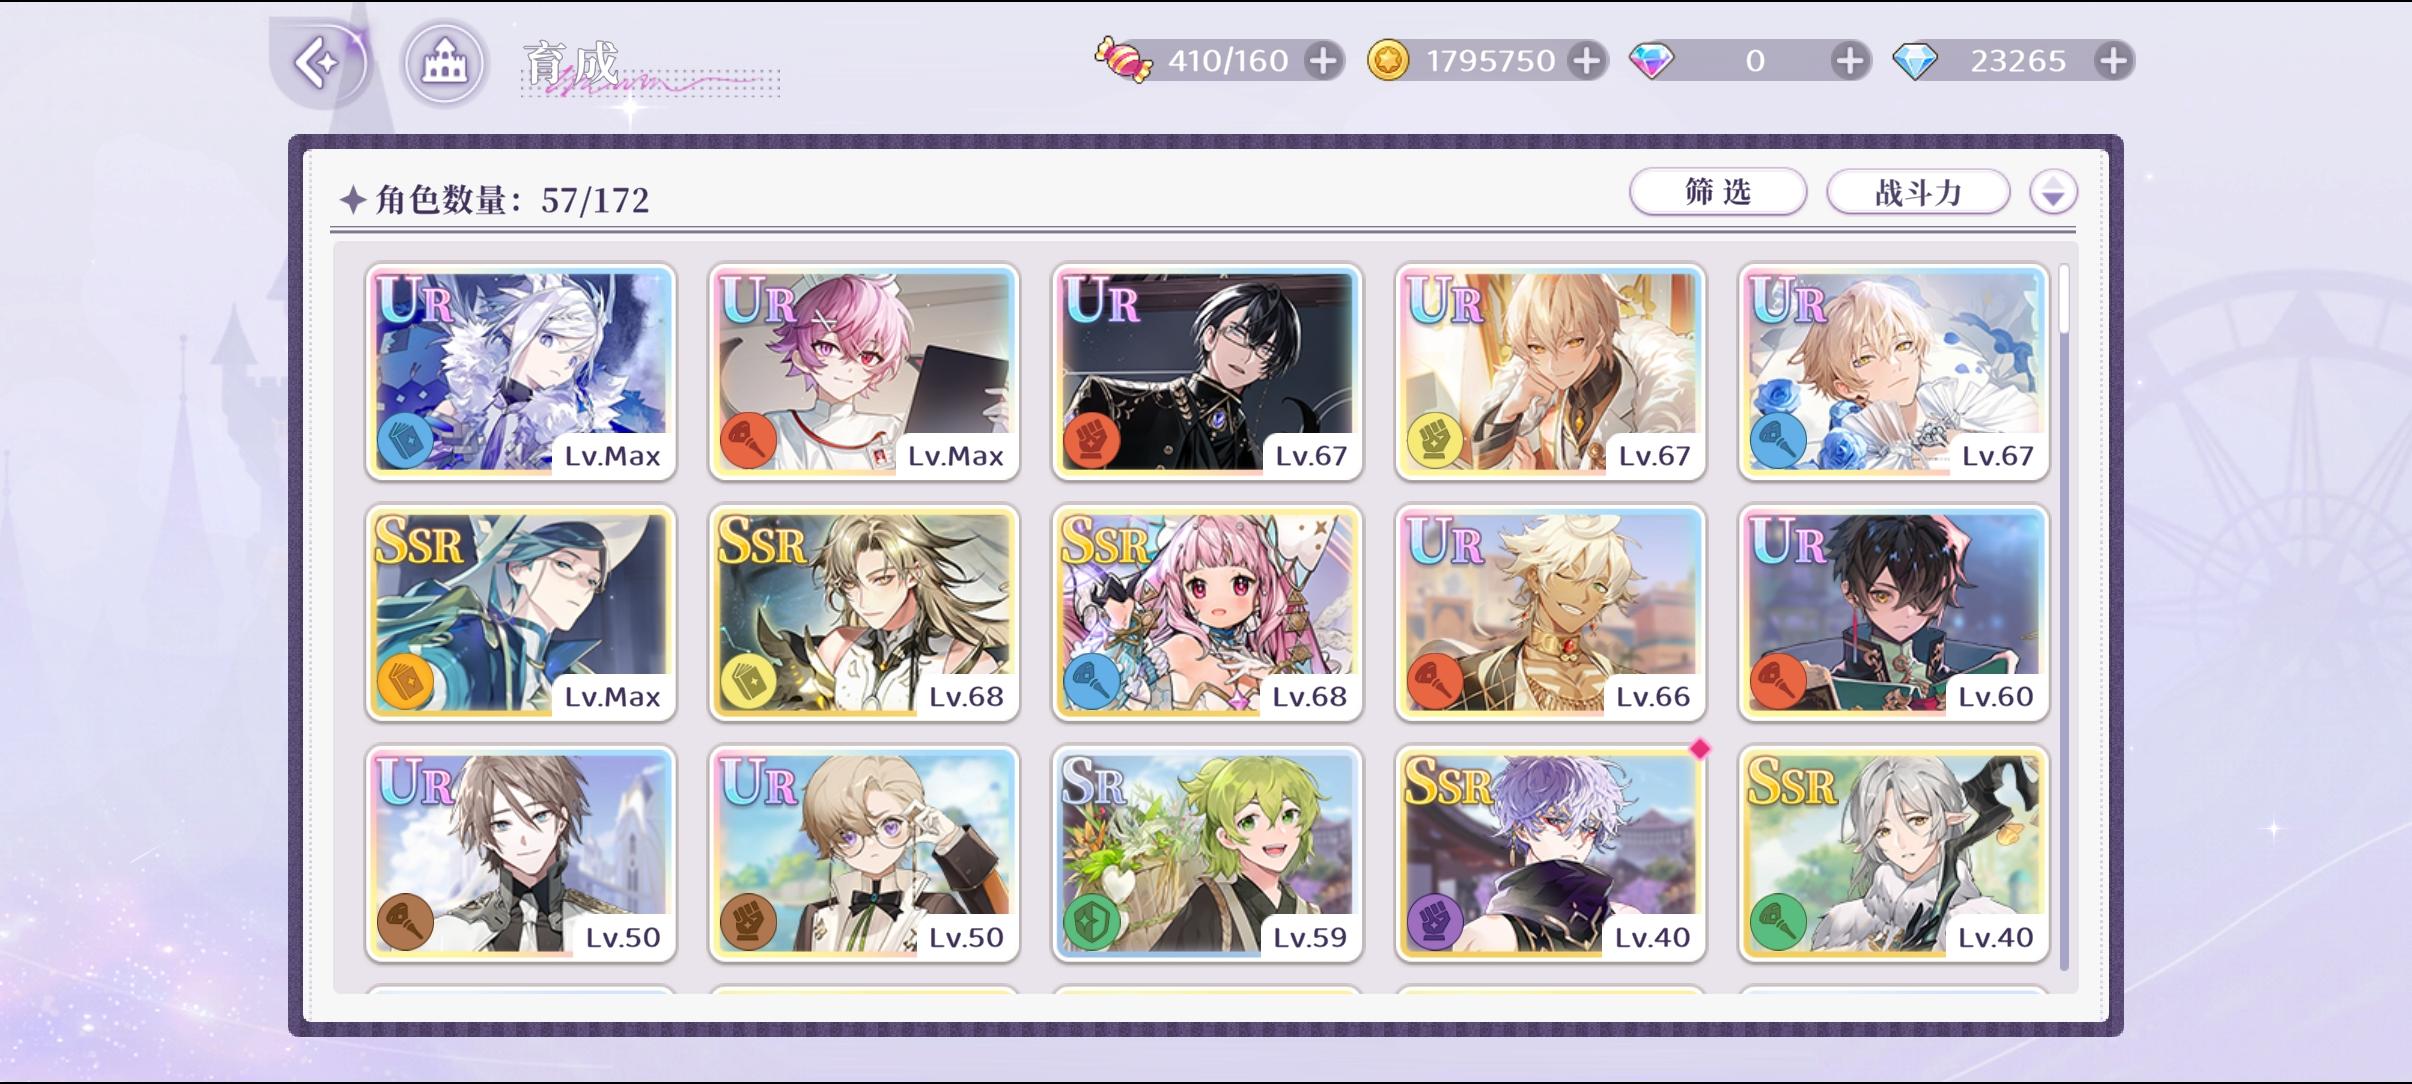Open the black-haired glasses UR Lv.67 card
The height and width of the screenshot is (1084, 2412).
point(1207,372)
